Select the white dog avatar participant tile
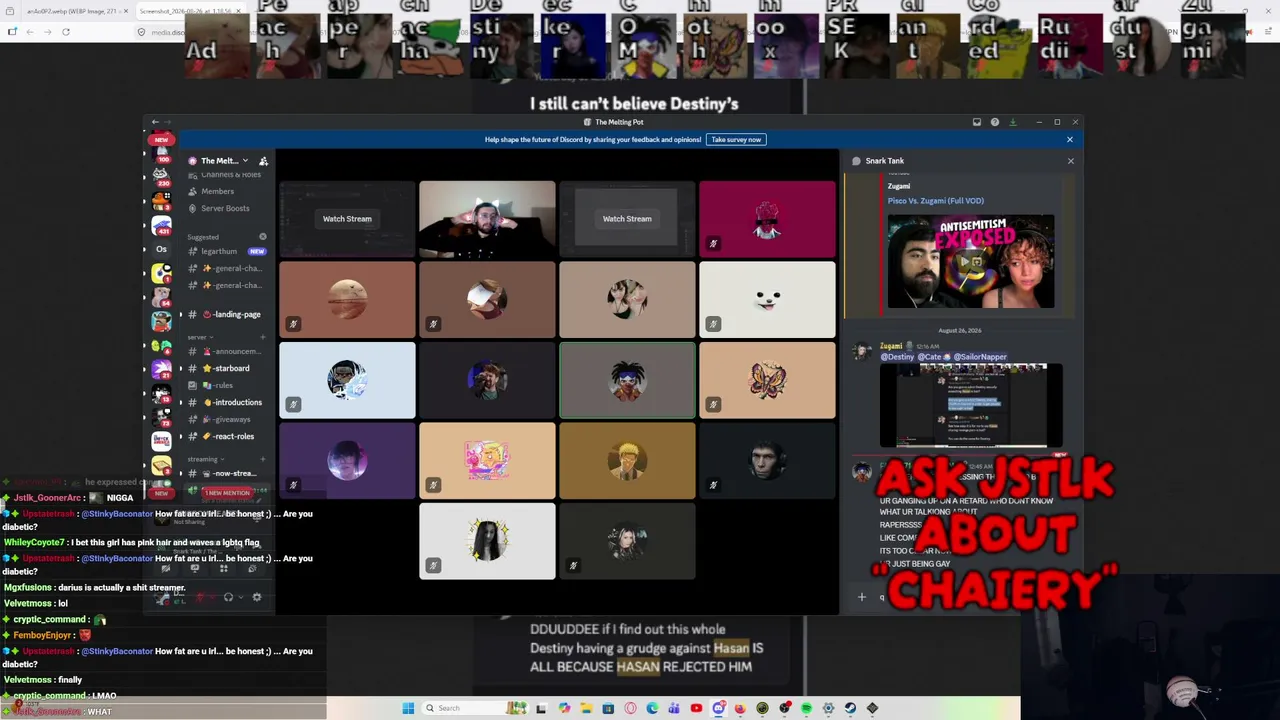This screenshot has width=1280, height=720. coord(767,300)
